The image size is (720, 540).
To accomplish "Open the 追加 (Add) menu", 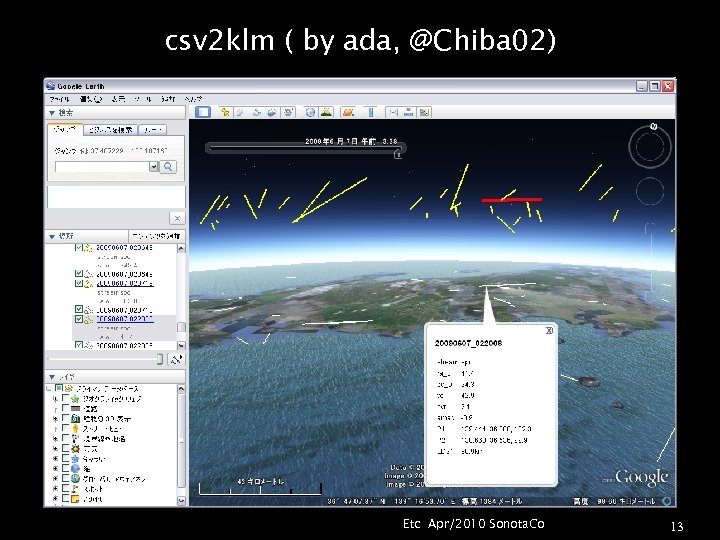I will tap(168, 99).
